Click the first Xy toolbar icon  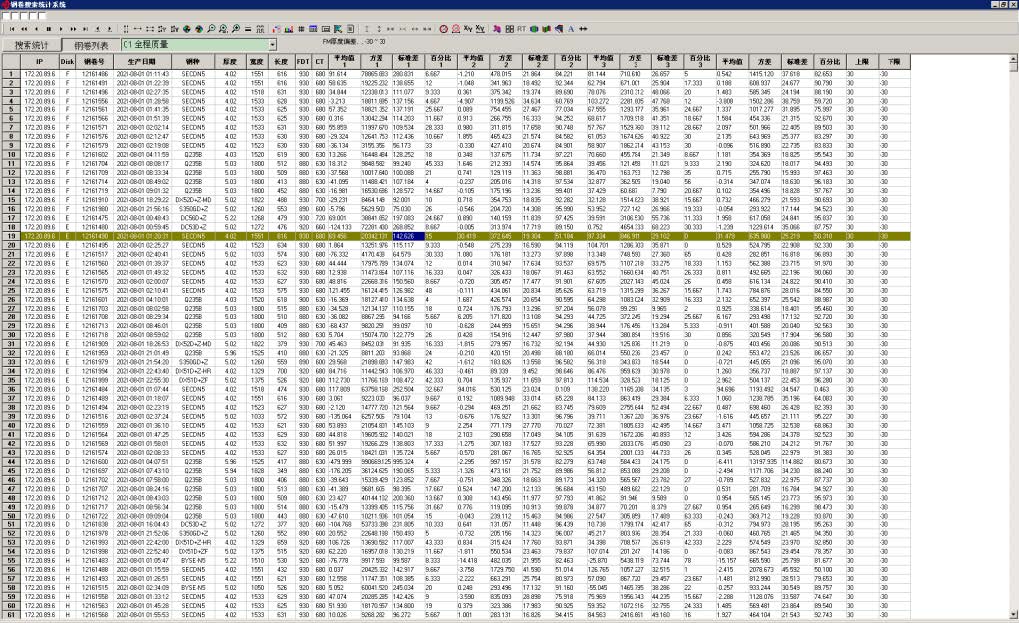coord(467,29)
